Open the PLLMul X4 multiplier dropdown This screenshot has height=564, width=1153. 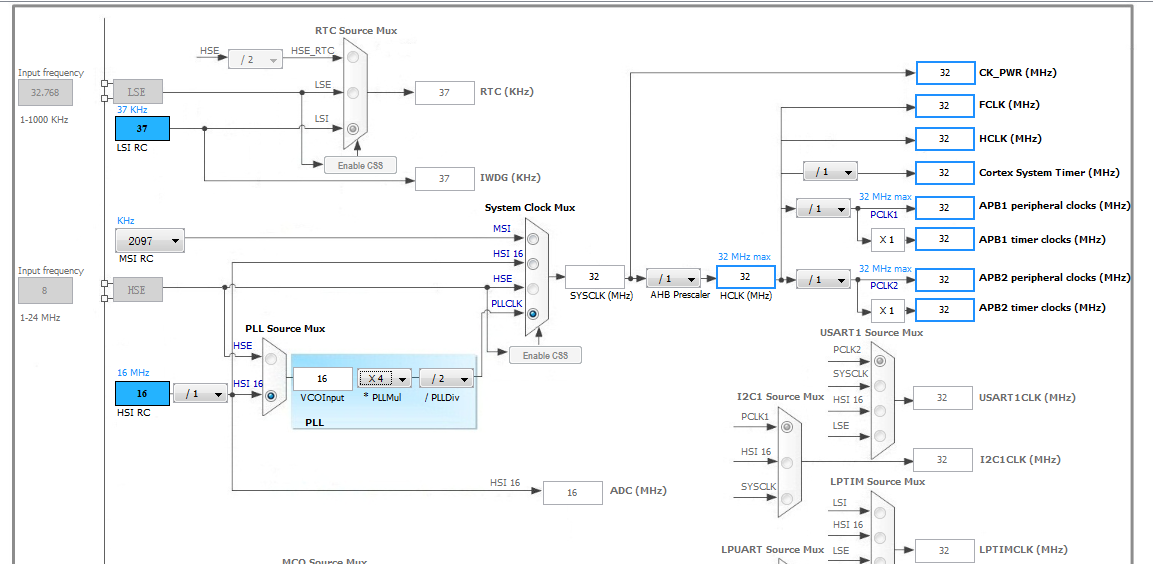(x=385, y=379)
